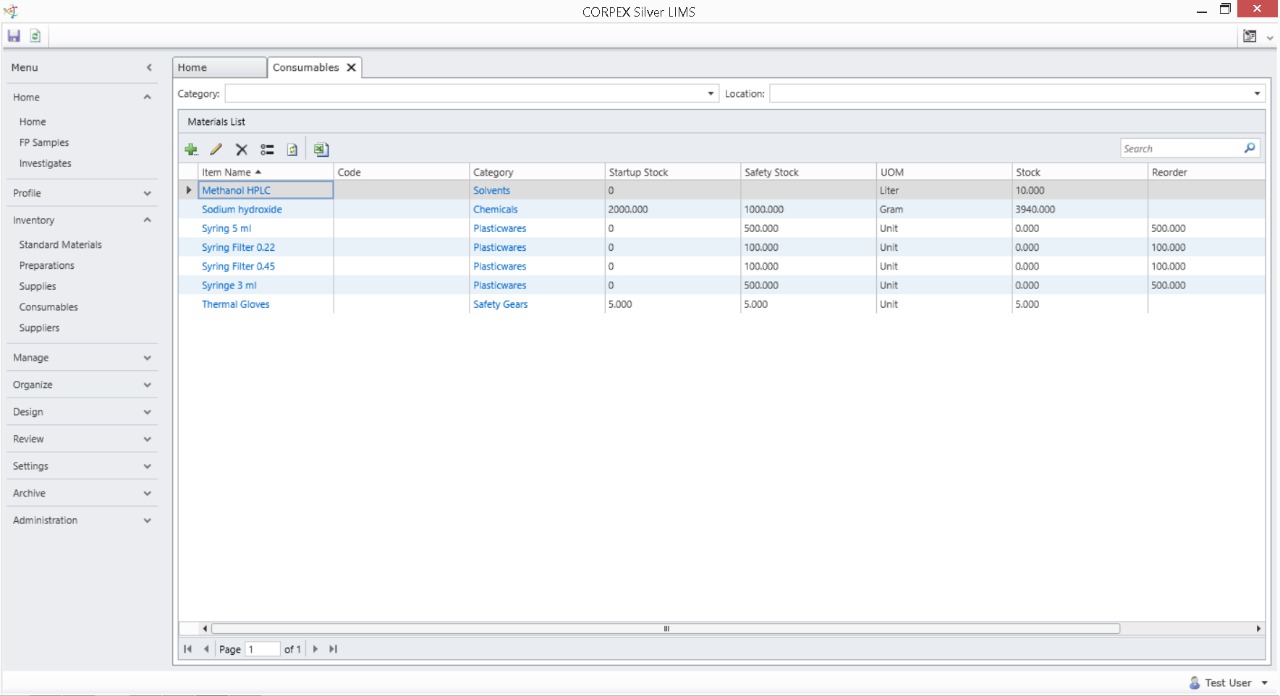This screenshot has height=696, width=1280.
Task: Click the list details icon in Materials toolbar
Action: [267, 150]
